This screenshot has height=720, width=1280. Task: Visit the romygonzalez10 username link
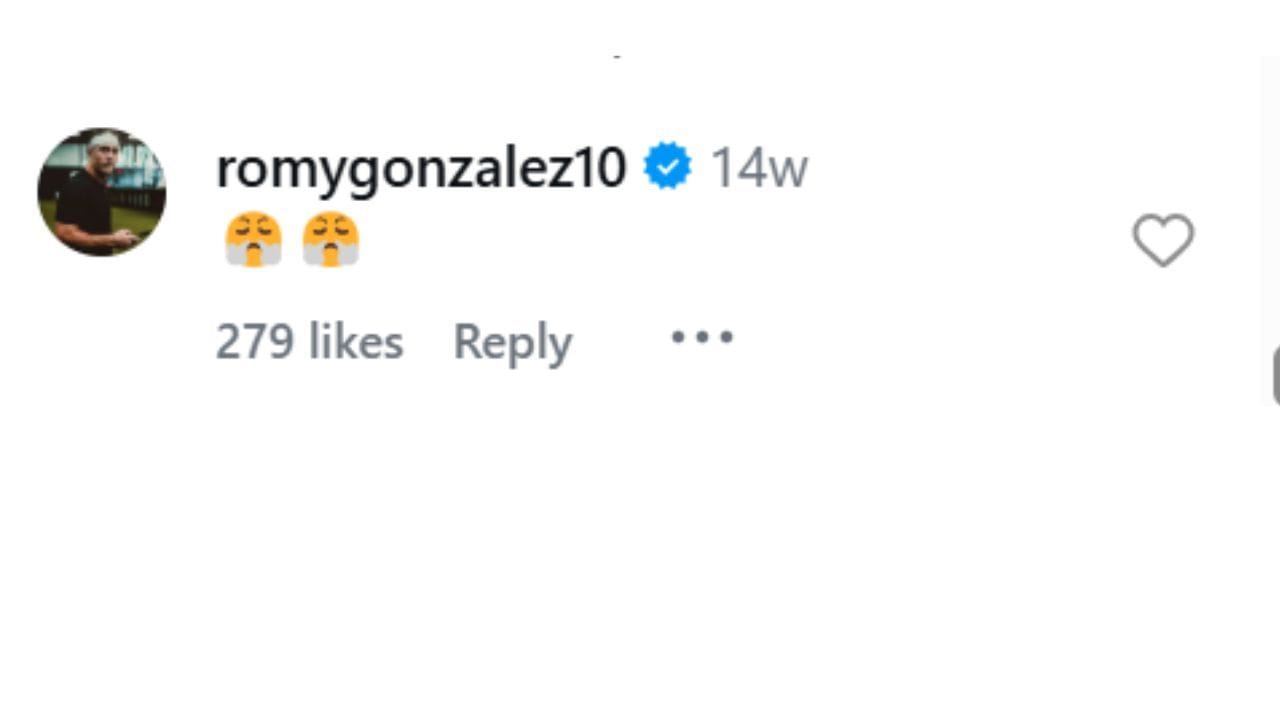(421, 167)
